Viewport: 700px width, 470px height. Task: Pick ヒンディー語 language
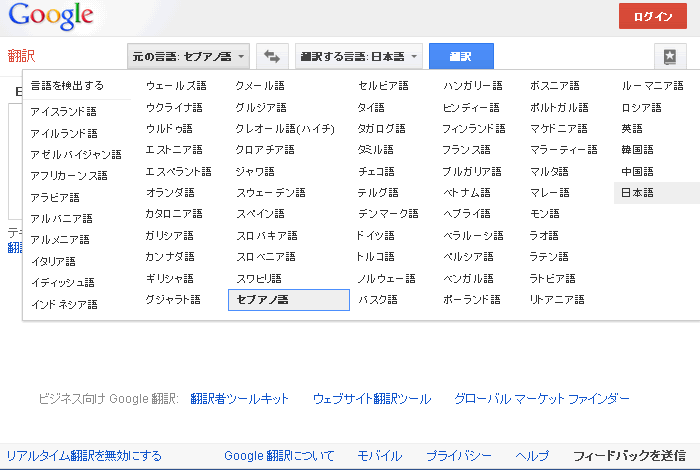click(471, 108)
